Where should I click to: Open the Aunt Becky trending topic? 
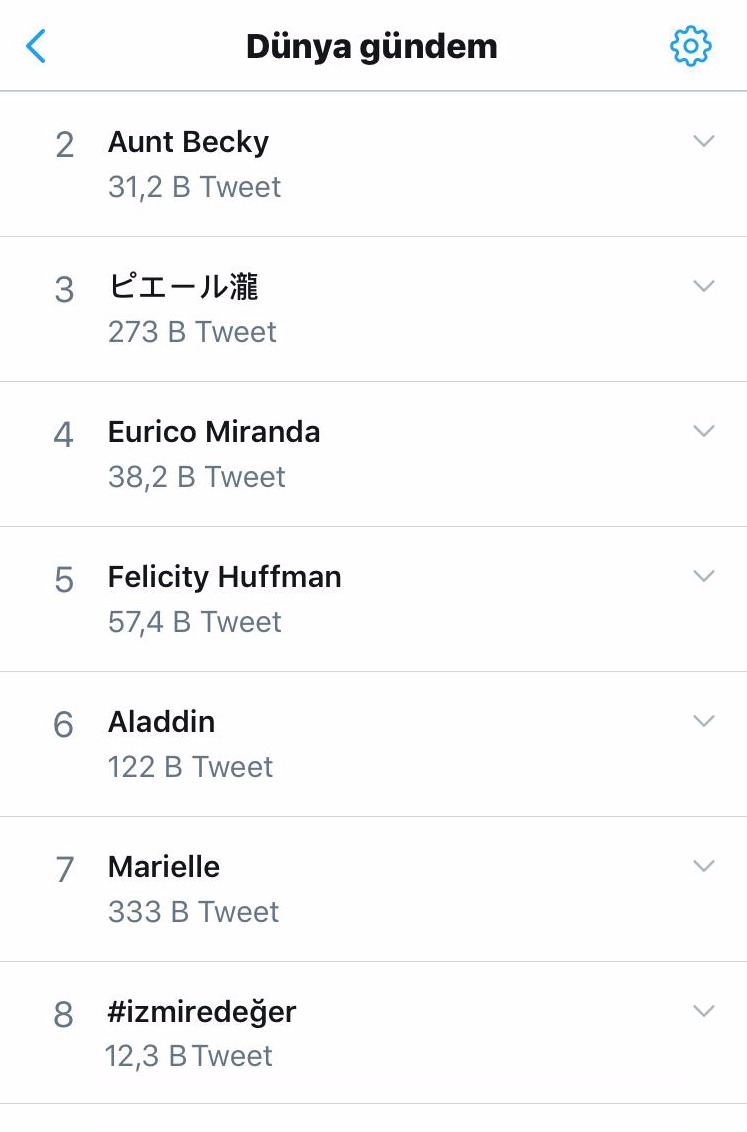tap(188, 142)
